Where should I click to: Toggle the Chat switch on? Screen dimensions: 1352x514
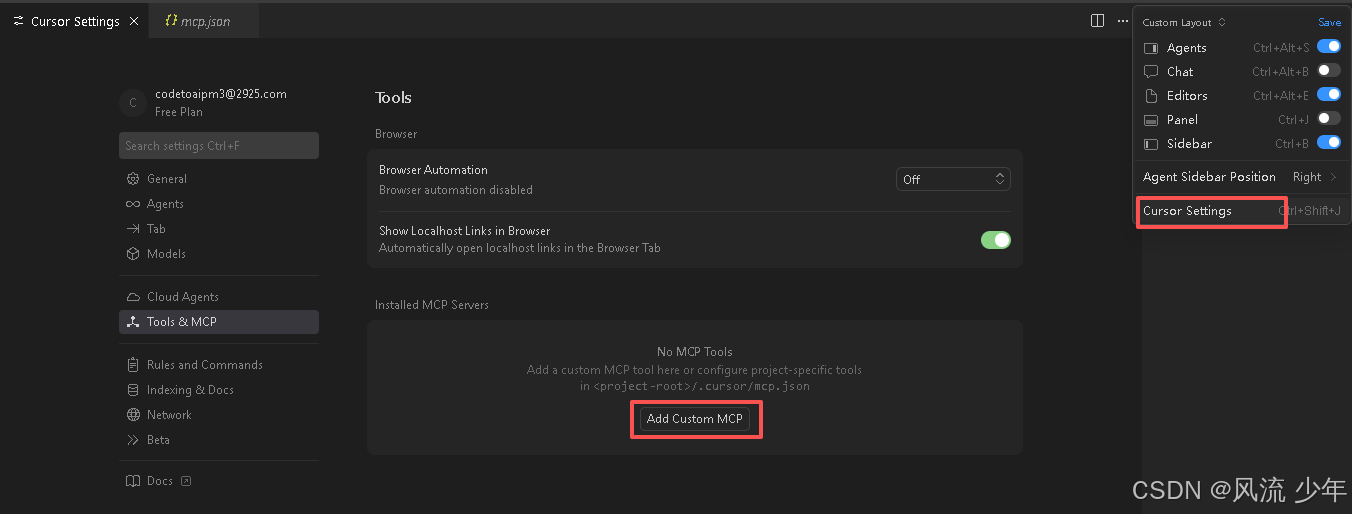point(1328,70)
